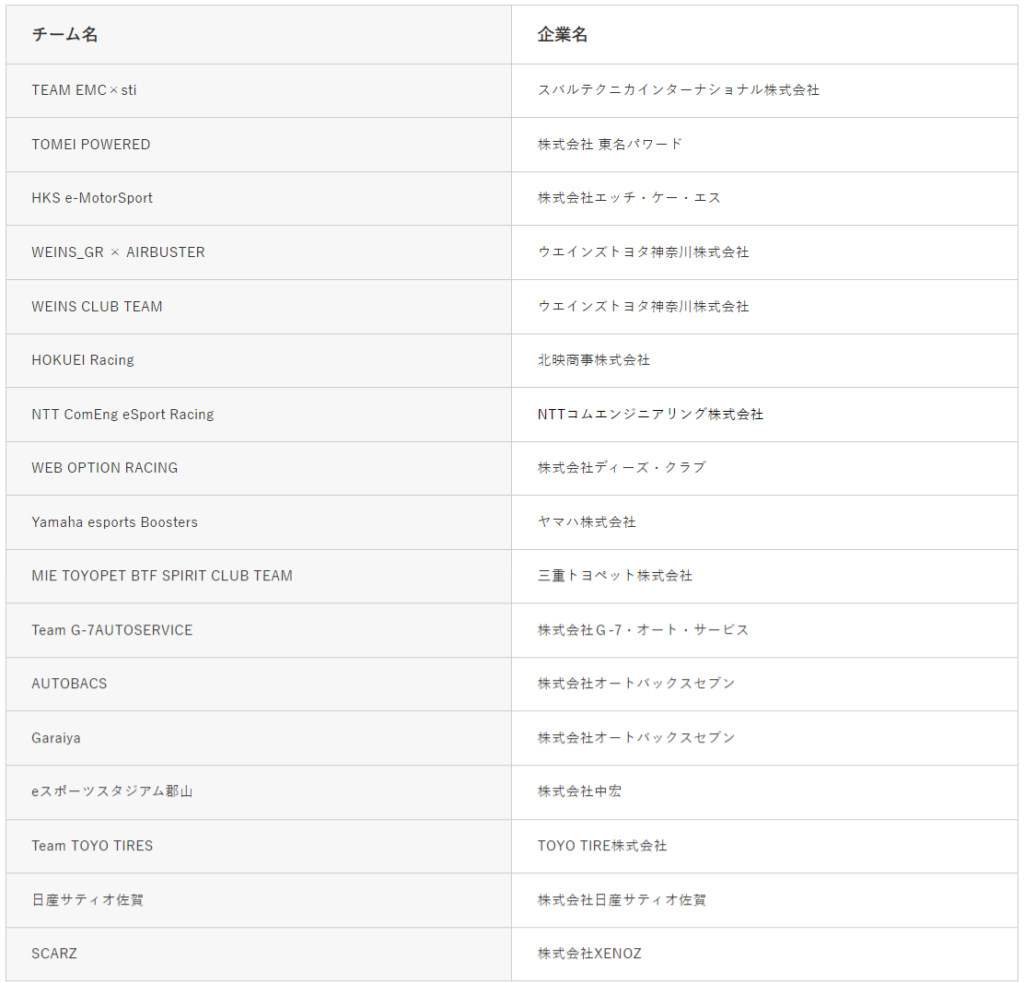Click the ヤマハ株式会社 company name
This screenshot has height=983, width=1024.
tap(587, 522)
